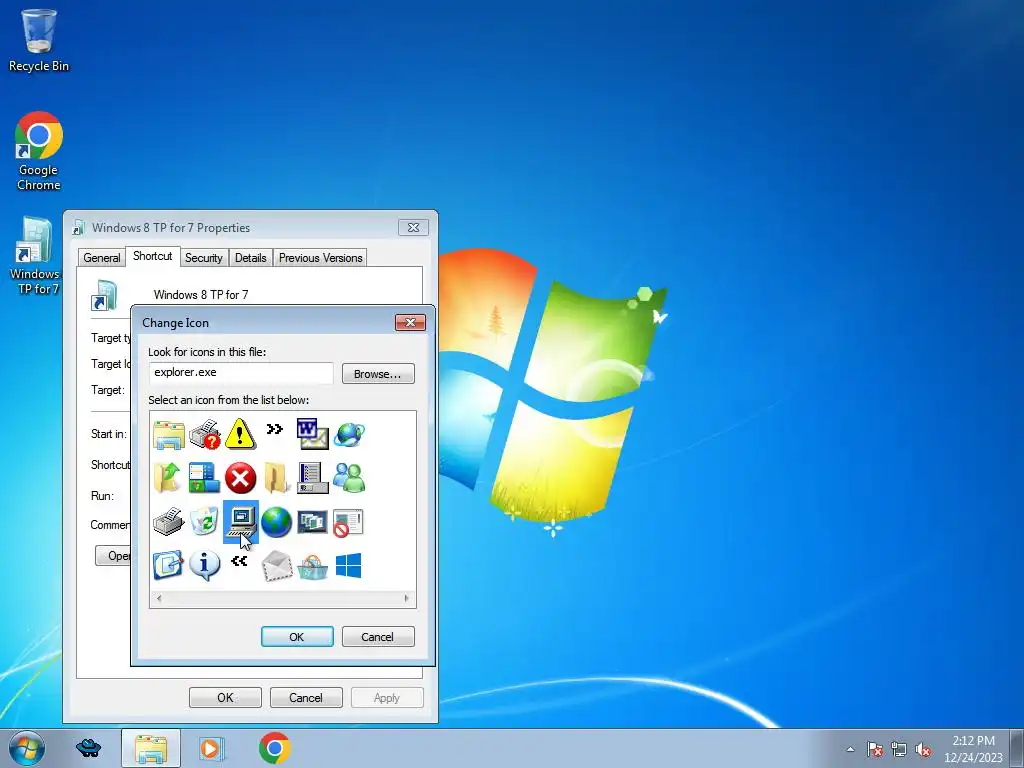Screen dimensions: 1024x768
Task: Select the open yellow folder icon
Action: [x=276, y=477]
